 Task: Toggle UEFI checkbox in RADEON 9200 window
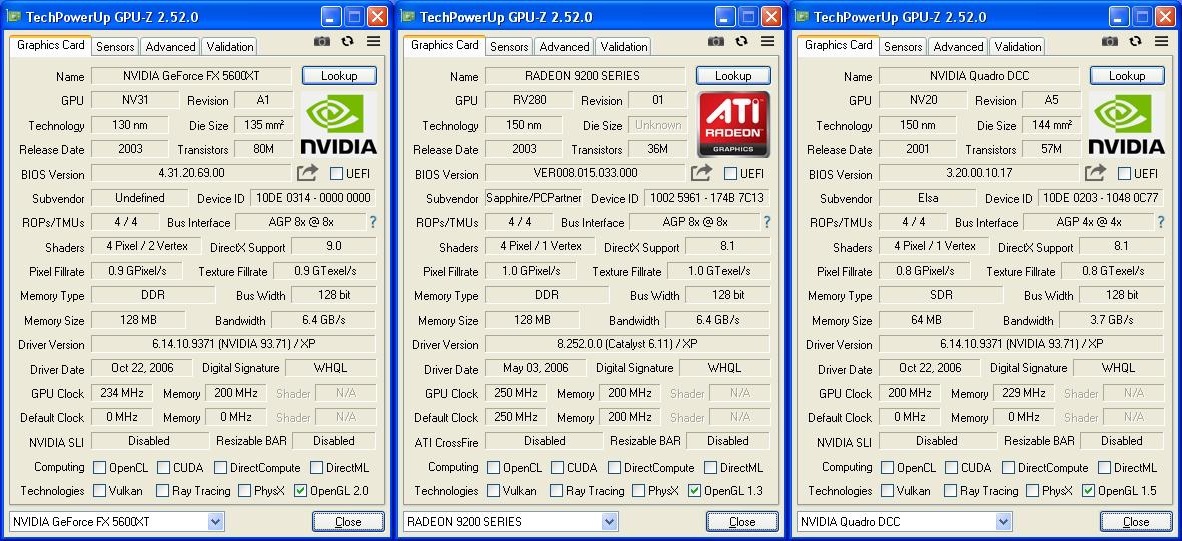coord(730,174)
